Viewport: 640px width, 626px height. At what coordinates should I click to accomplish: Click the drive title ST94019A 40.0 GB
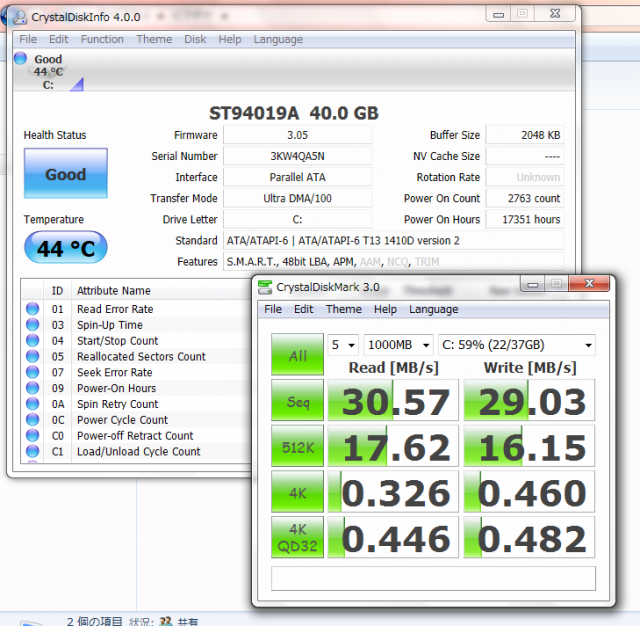coord(294,113)
